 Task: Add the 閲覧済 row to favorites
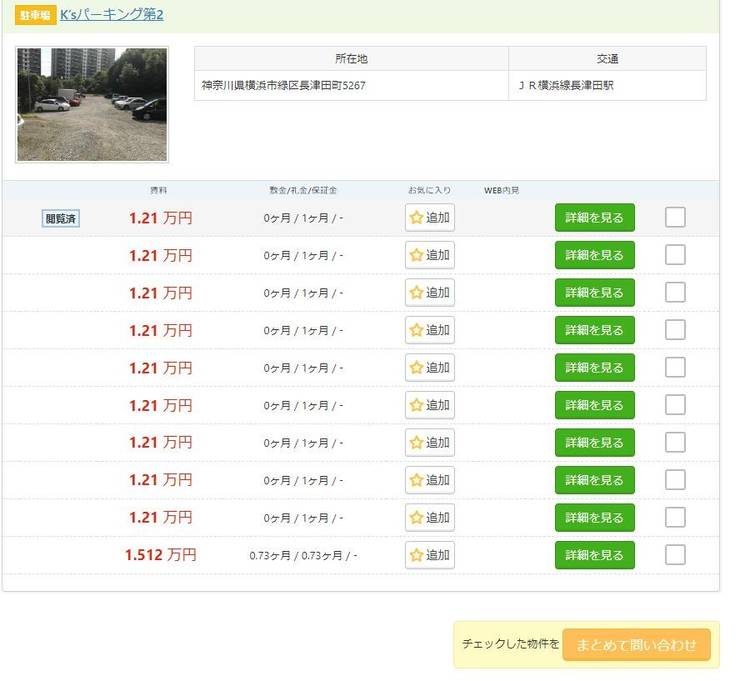tap(430, 218)
